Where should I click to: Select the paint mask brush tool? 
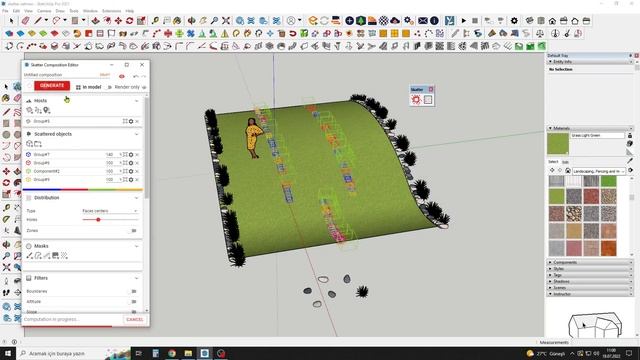(x=29, y=256)
